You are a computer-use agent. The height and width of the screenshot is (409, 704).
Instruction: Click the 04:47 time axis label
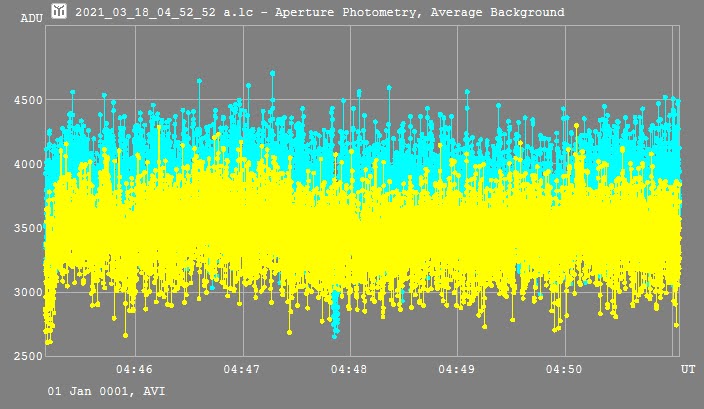[242, 369]
